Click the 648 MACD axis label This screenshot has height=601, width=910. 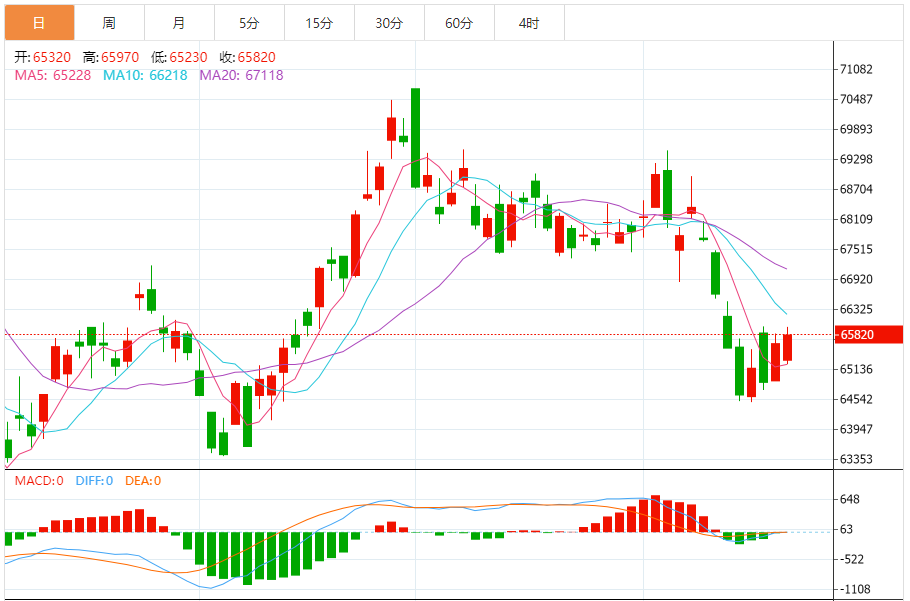click(x=850, y=499)
